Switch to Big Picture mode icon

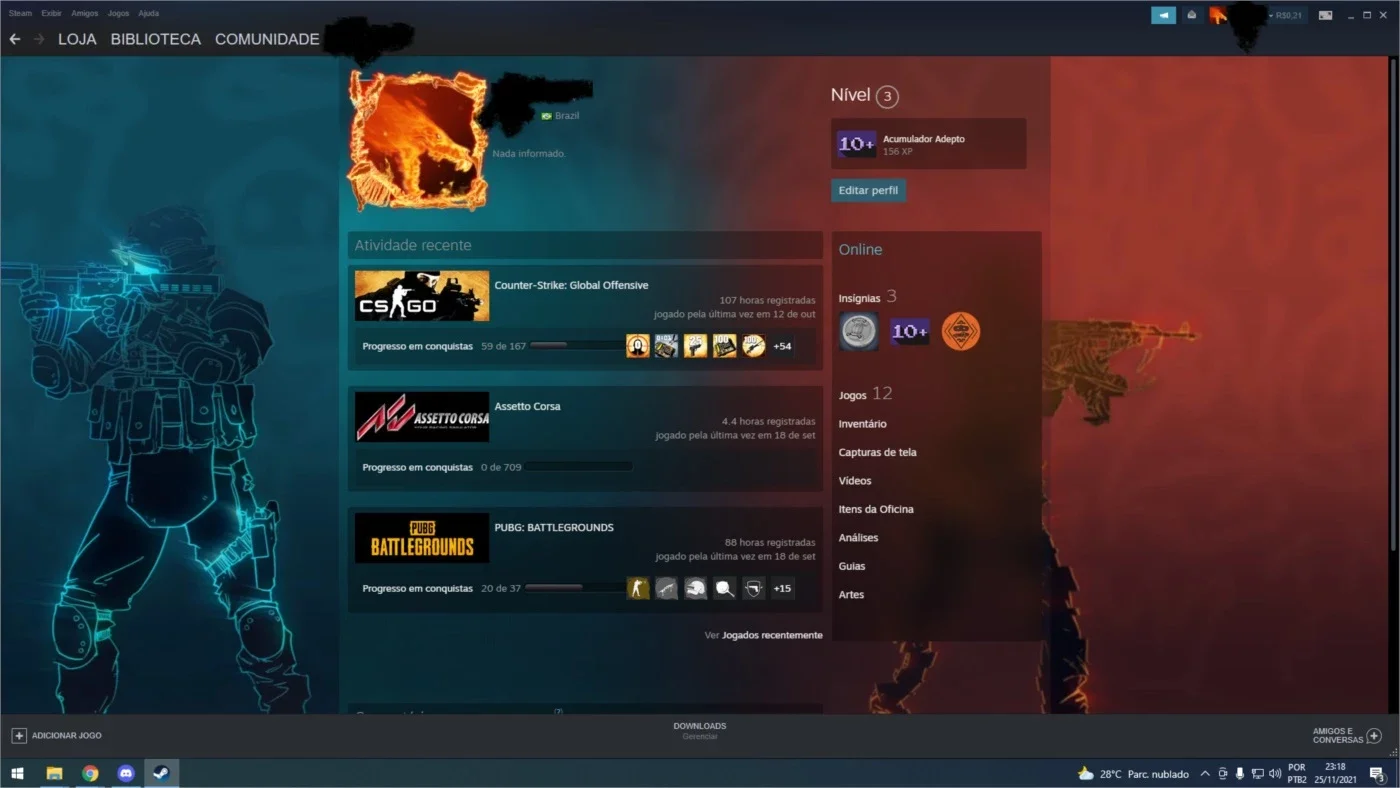tap(1325, 15)
